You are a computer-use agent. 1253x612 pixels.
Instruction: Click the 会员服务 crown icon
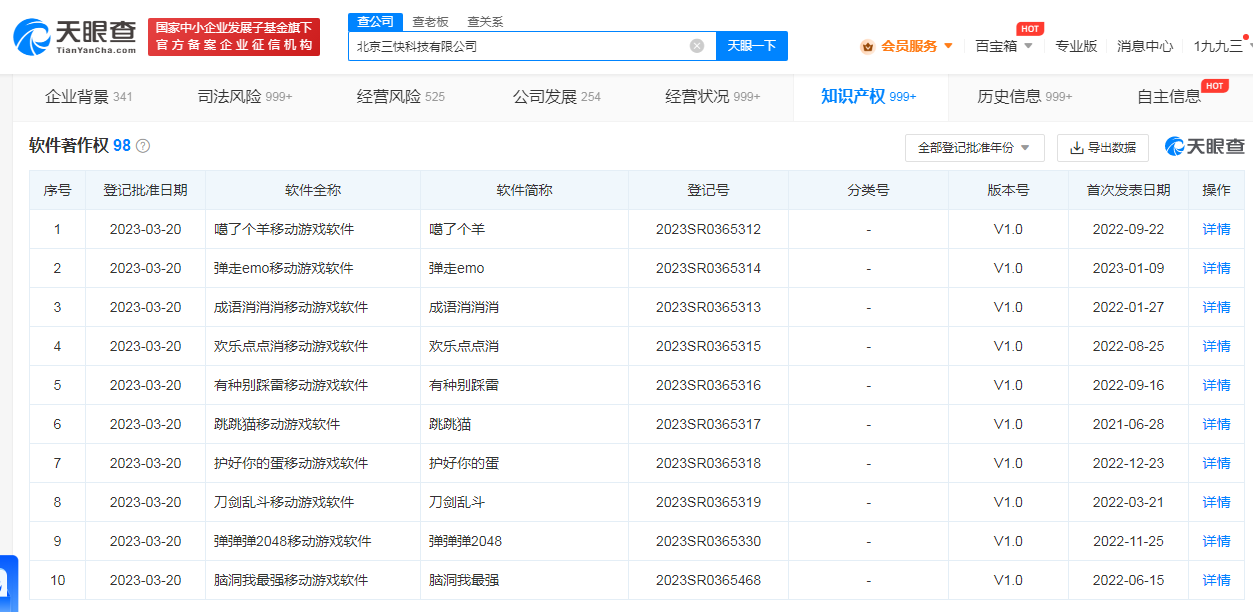(x=867, y=46)
